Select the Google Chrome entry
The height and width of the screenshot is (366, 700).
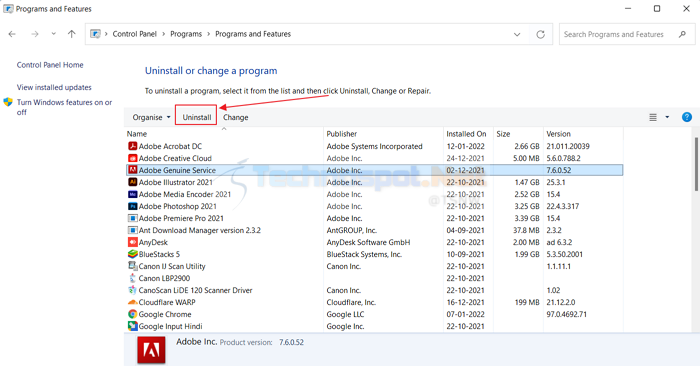374,314
